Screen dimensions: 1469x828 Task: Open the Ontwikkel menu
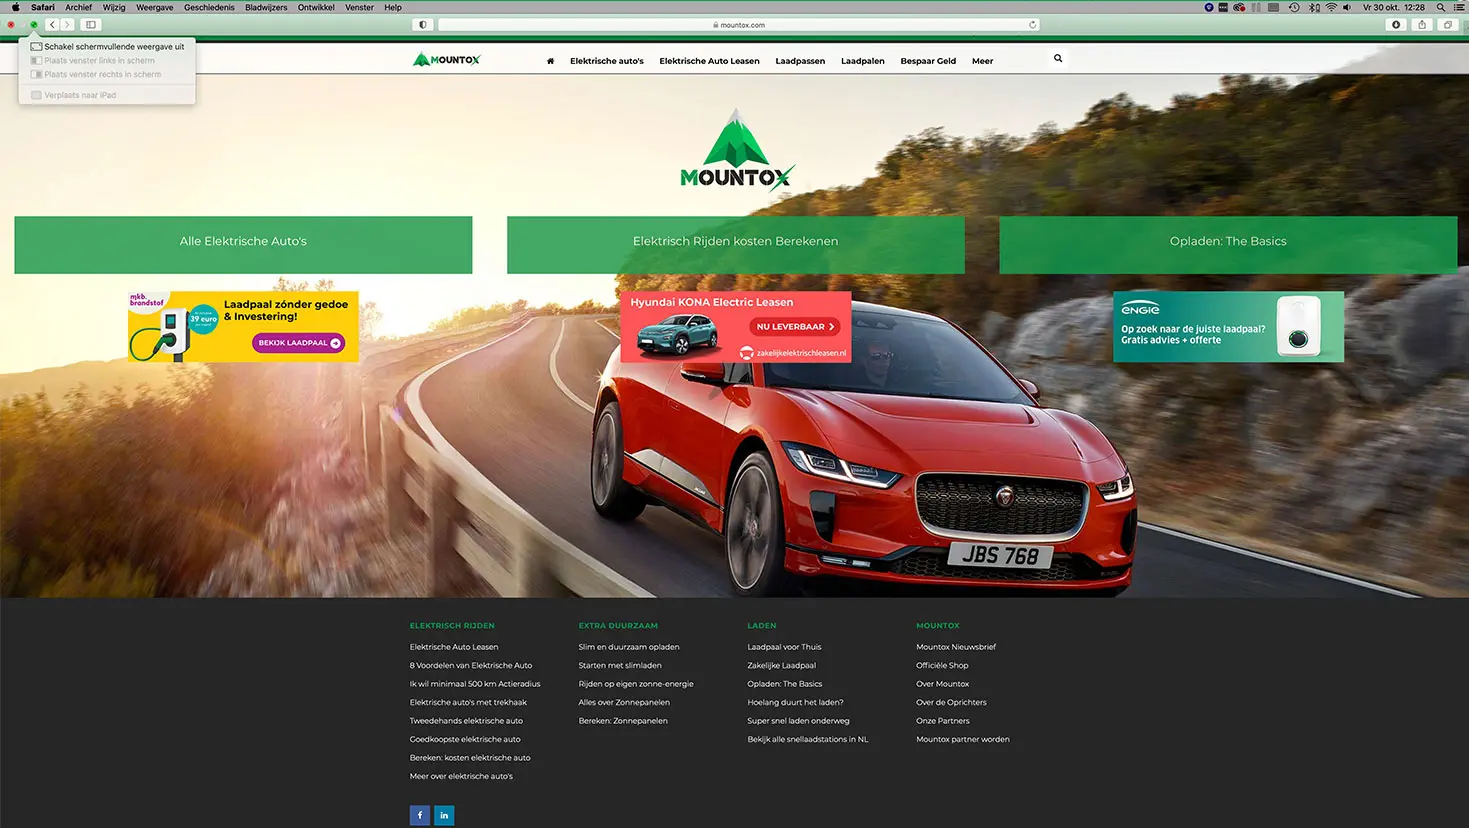[x=316, y=7]
